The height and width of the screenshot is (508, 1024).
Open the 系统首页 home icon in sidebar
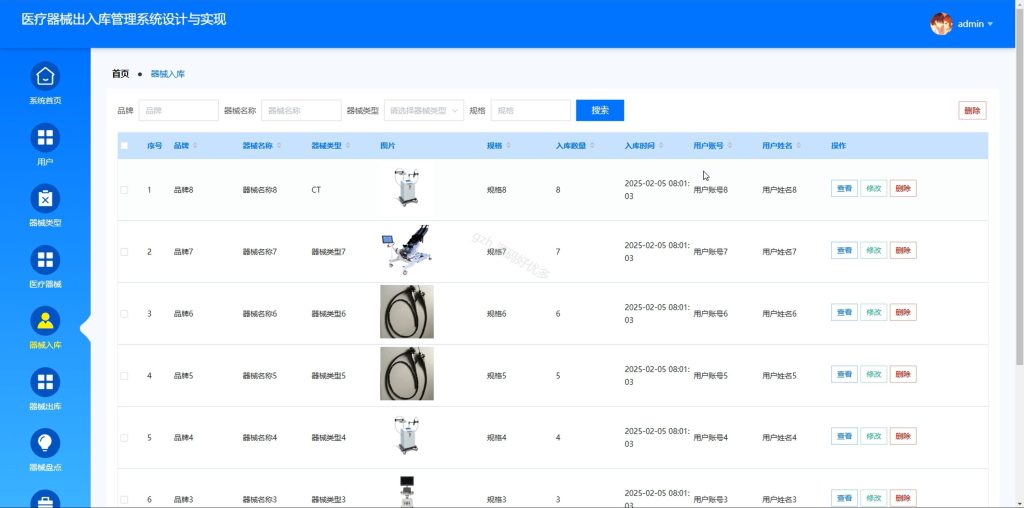tap(45, 76)
